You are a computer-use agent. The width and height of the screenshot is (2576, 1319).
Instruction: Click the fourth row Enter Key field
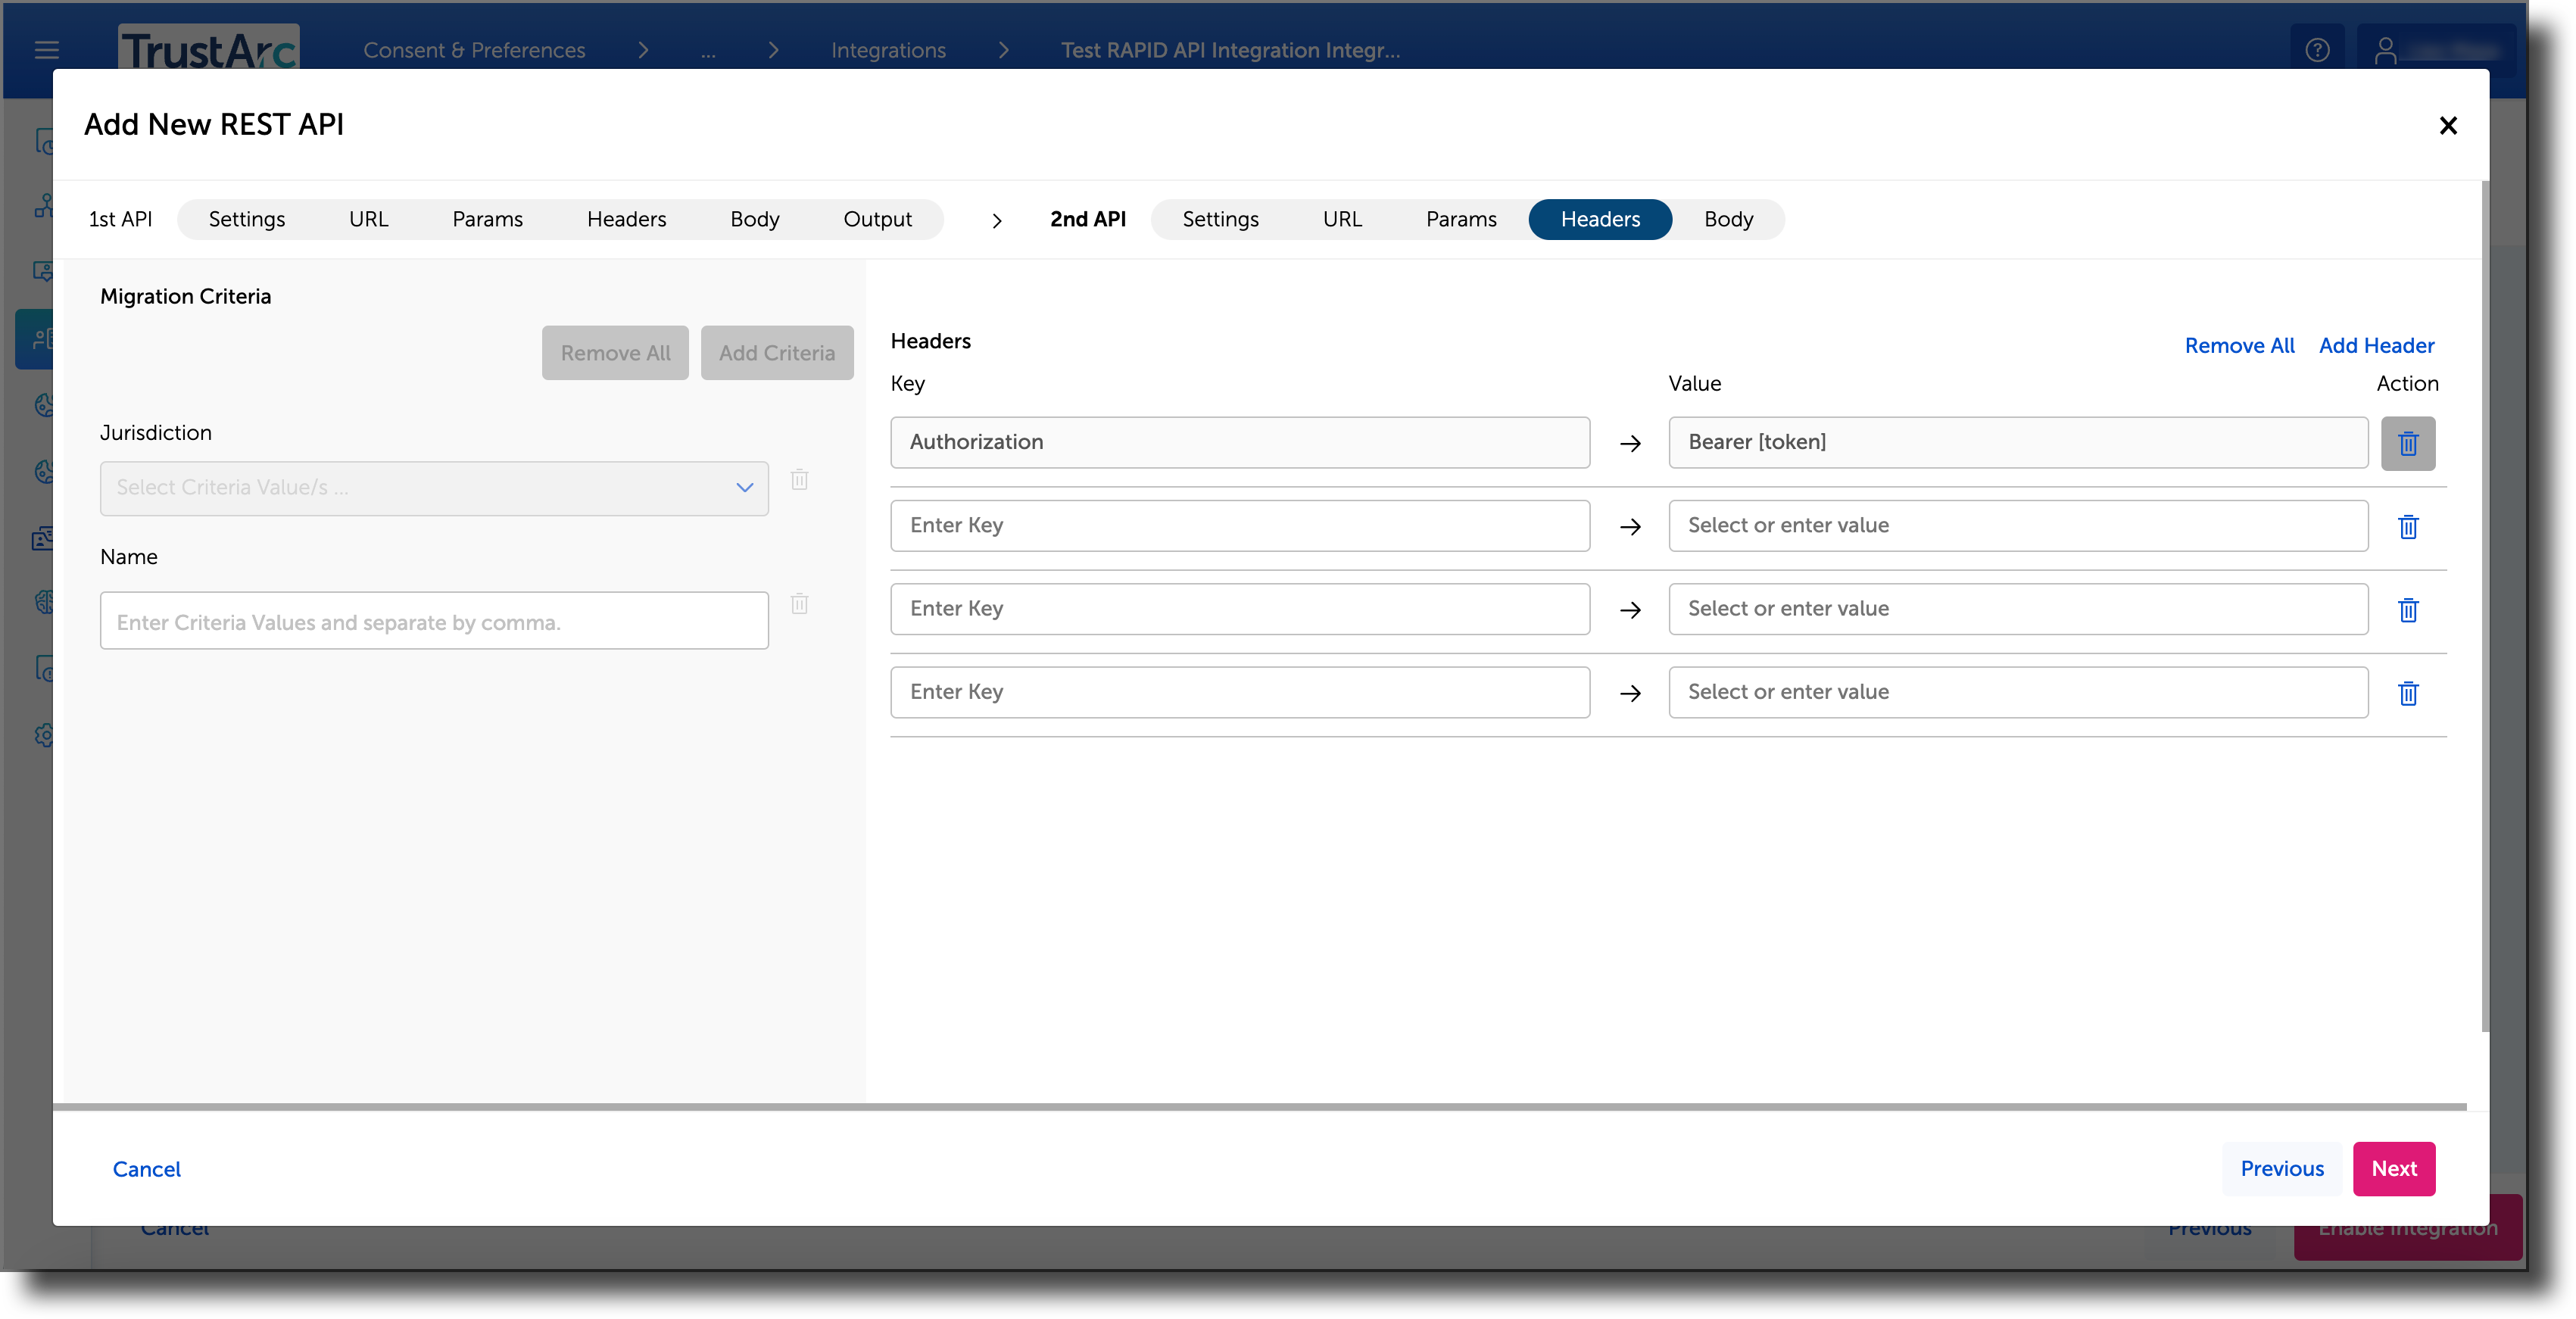(x=1240, y=692)
